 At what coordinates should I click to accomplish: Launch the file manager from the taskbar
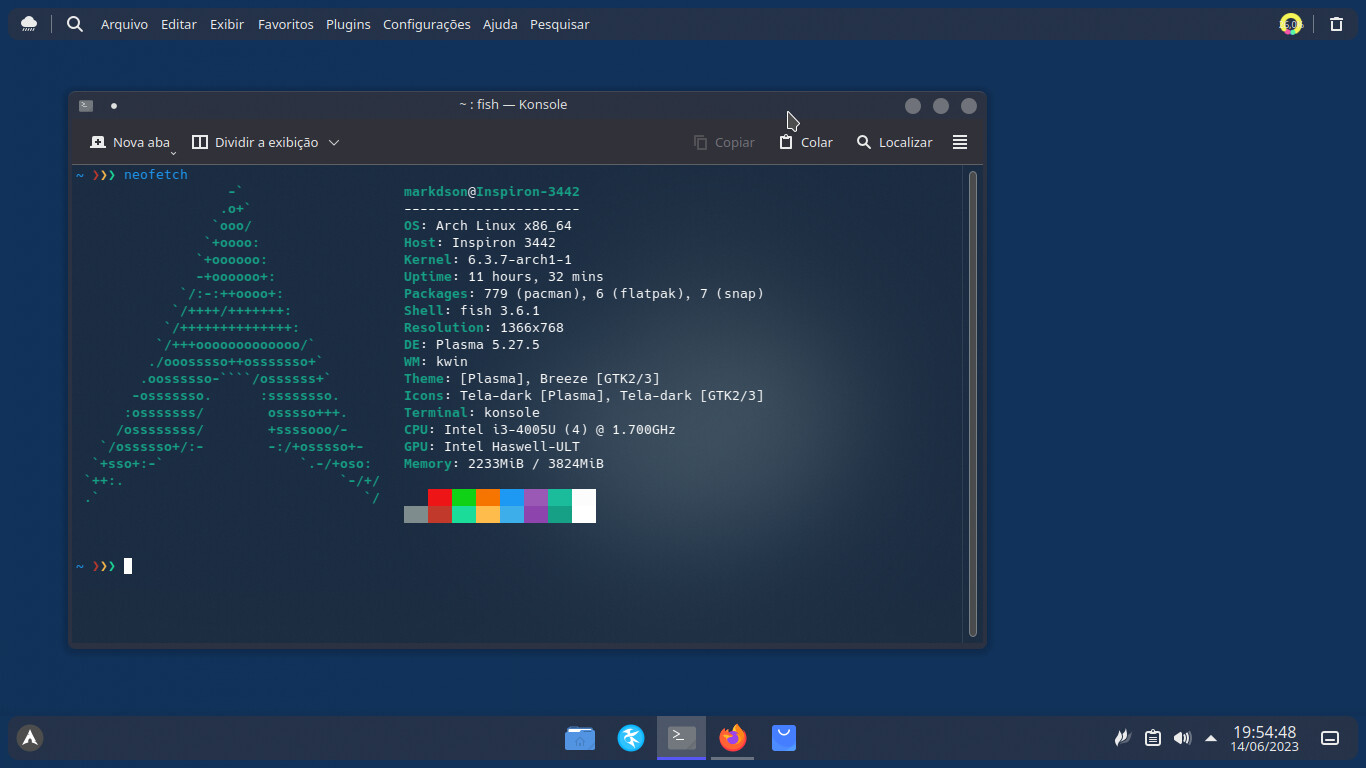[580, 738]
